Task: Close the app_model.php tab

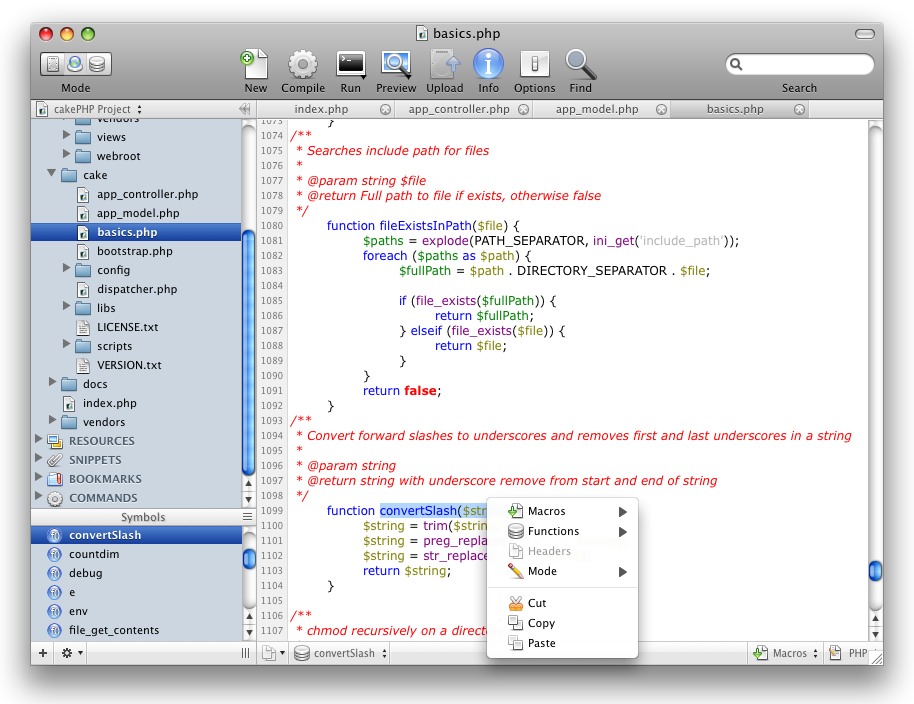Action: pyautogui.click(x=661, y=110)
